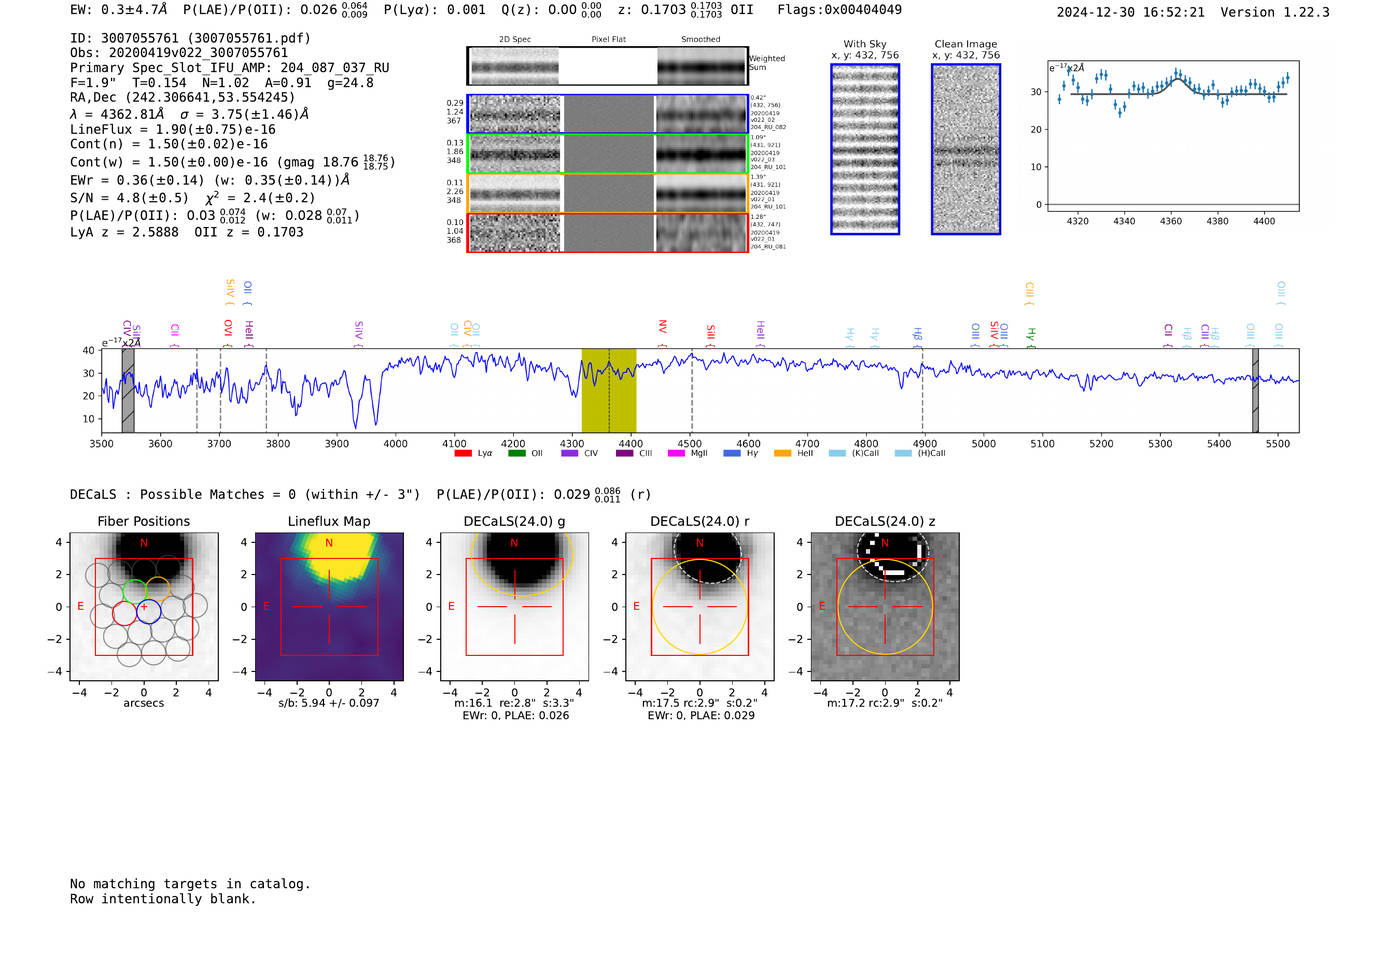Click the s/b: 5.94 +/- 0.097 caption

pos(329,703)
